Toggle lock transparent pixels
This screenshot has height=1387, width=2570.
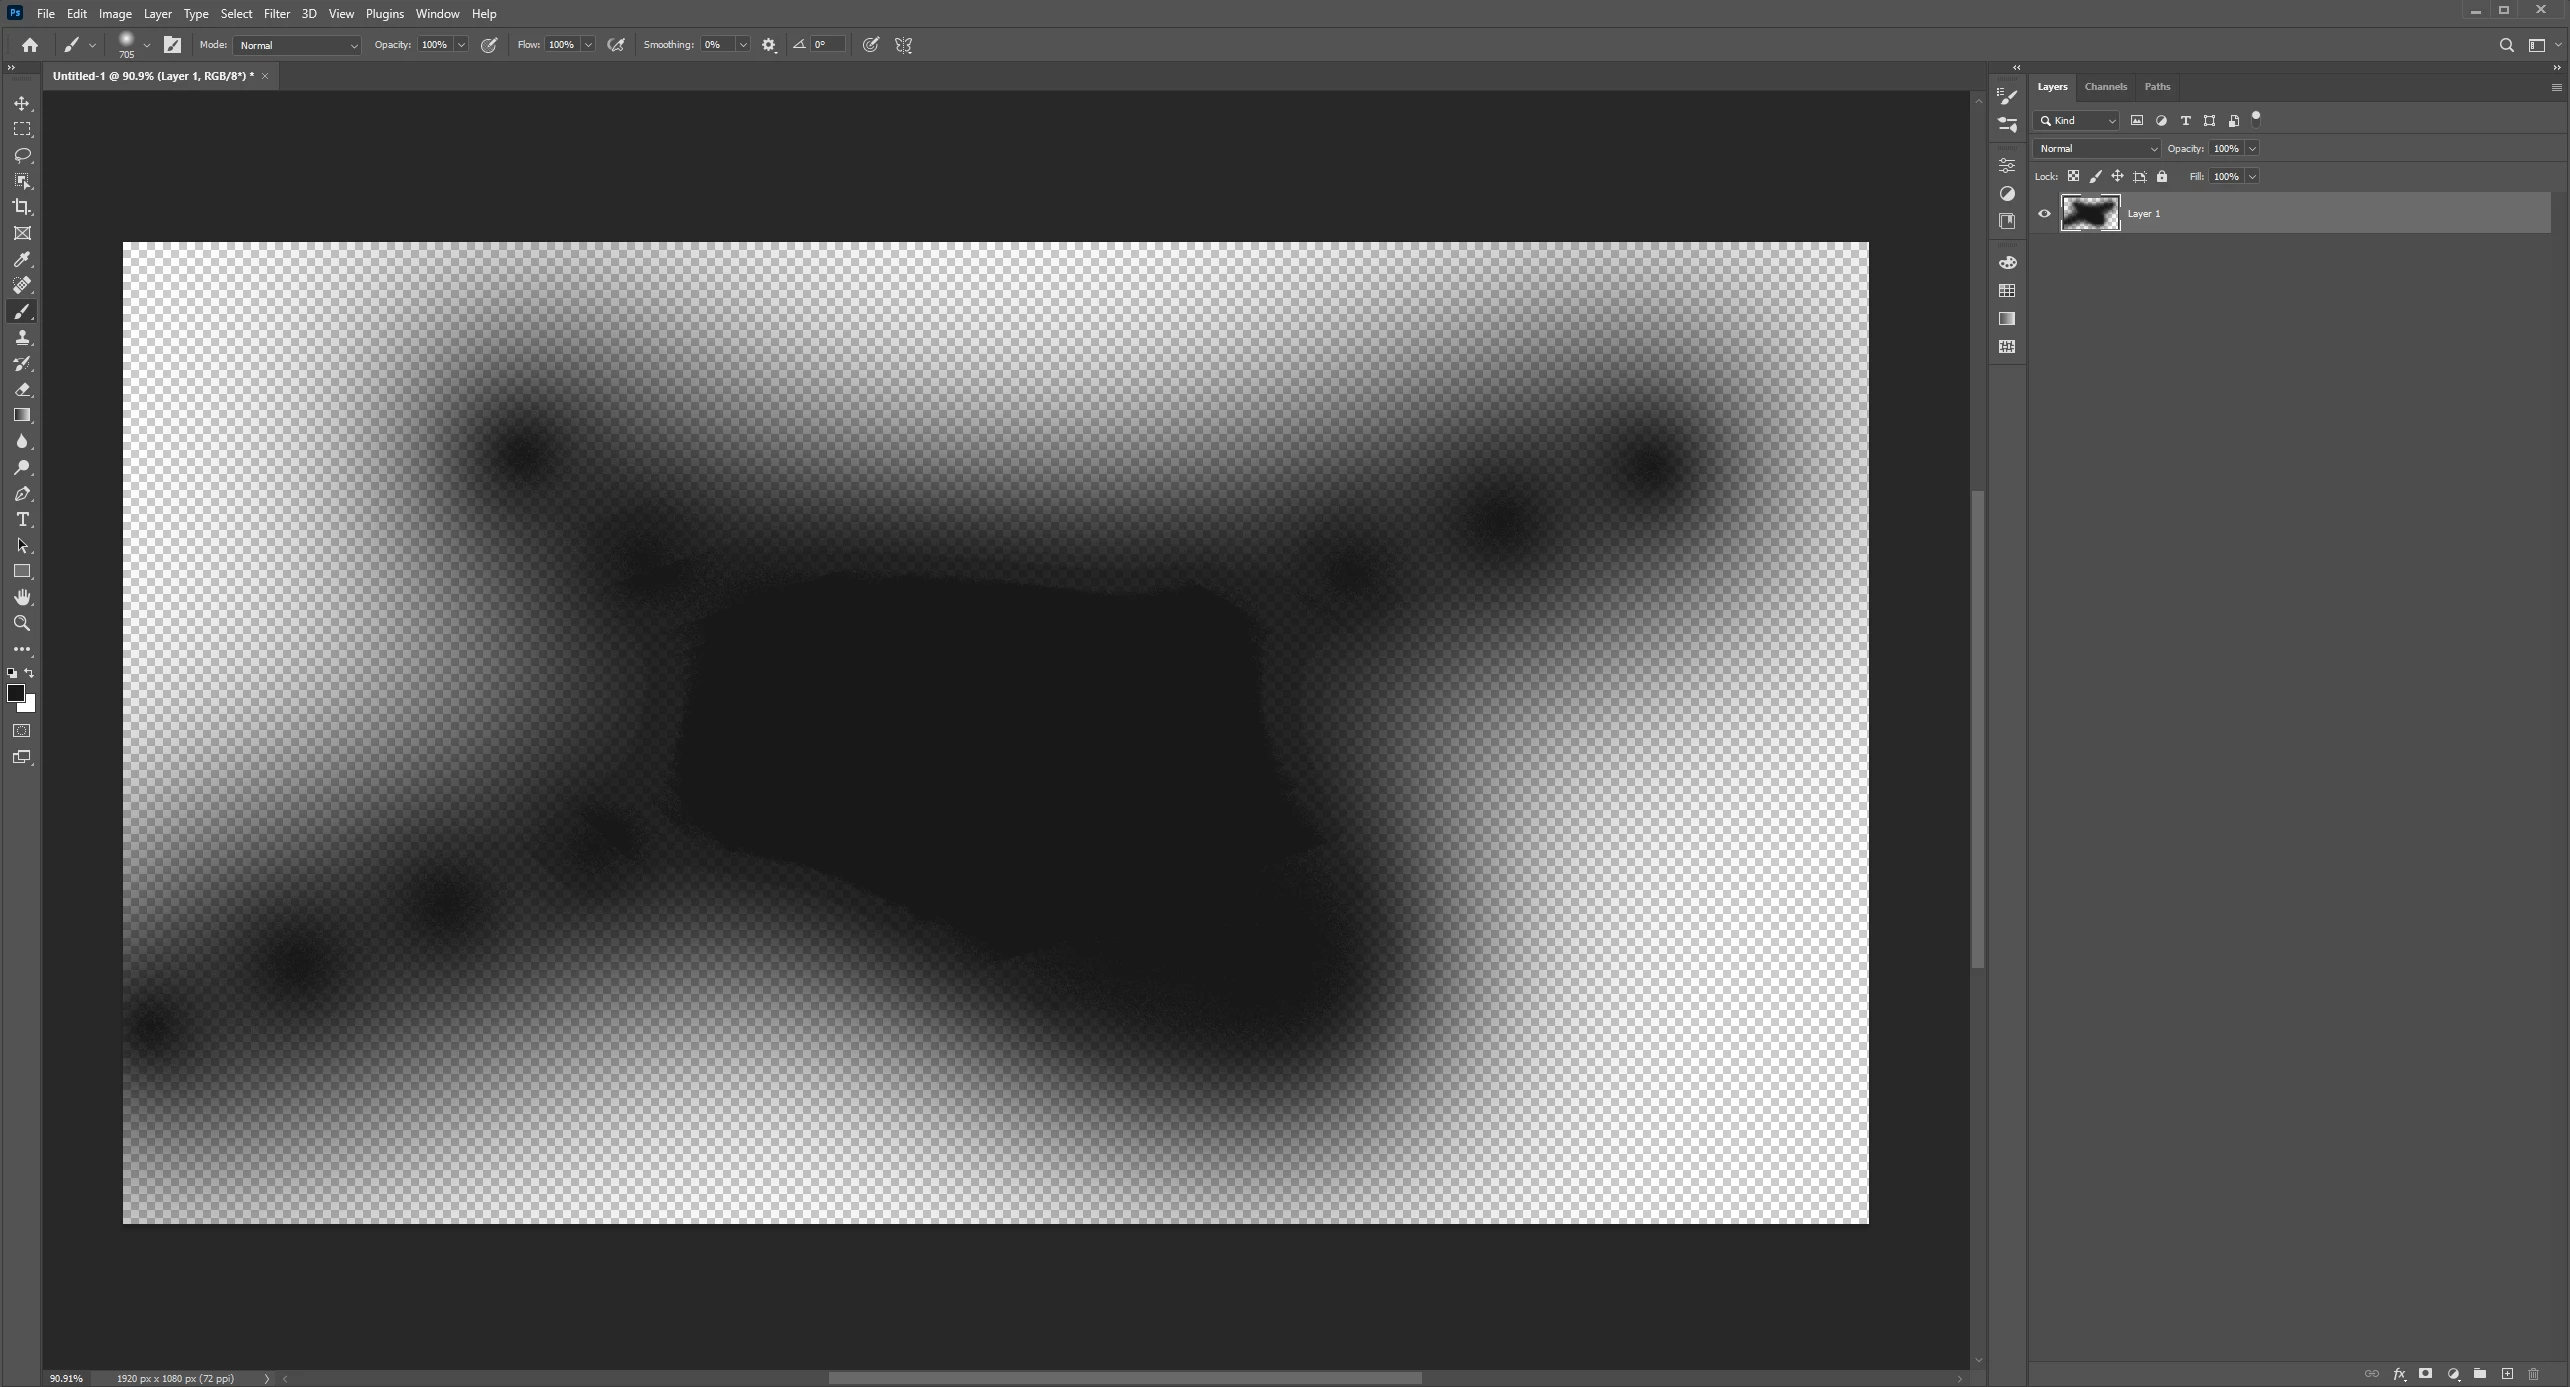(2073, 177)
